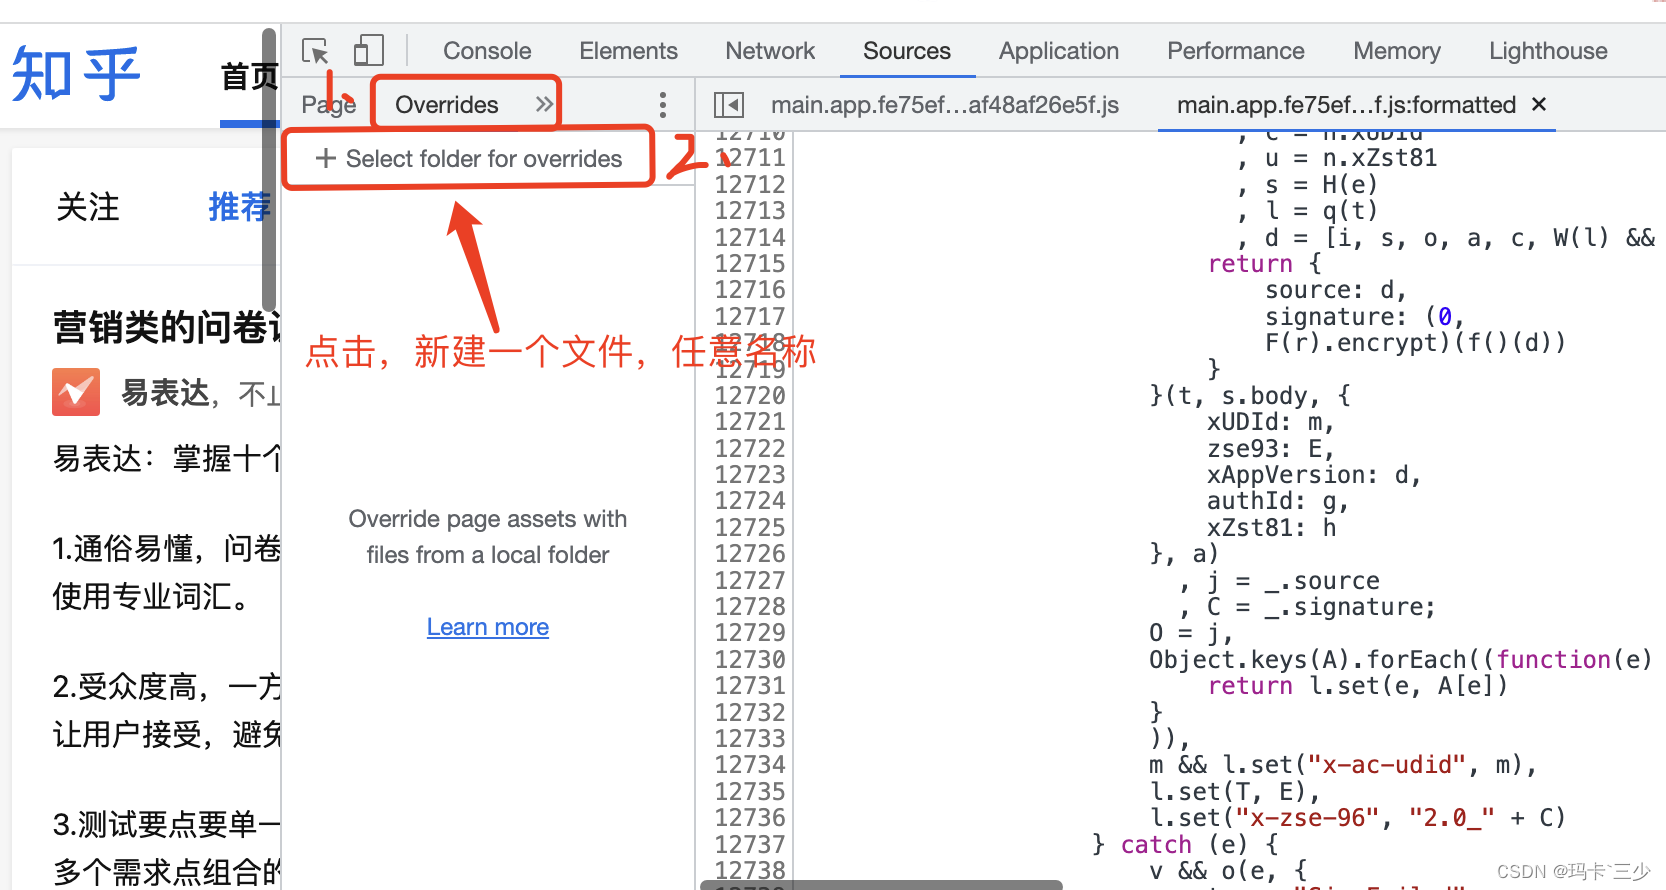
Task: Open the Console tab
Action: (x=487, y=51)
